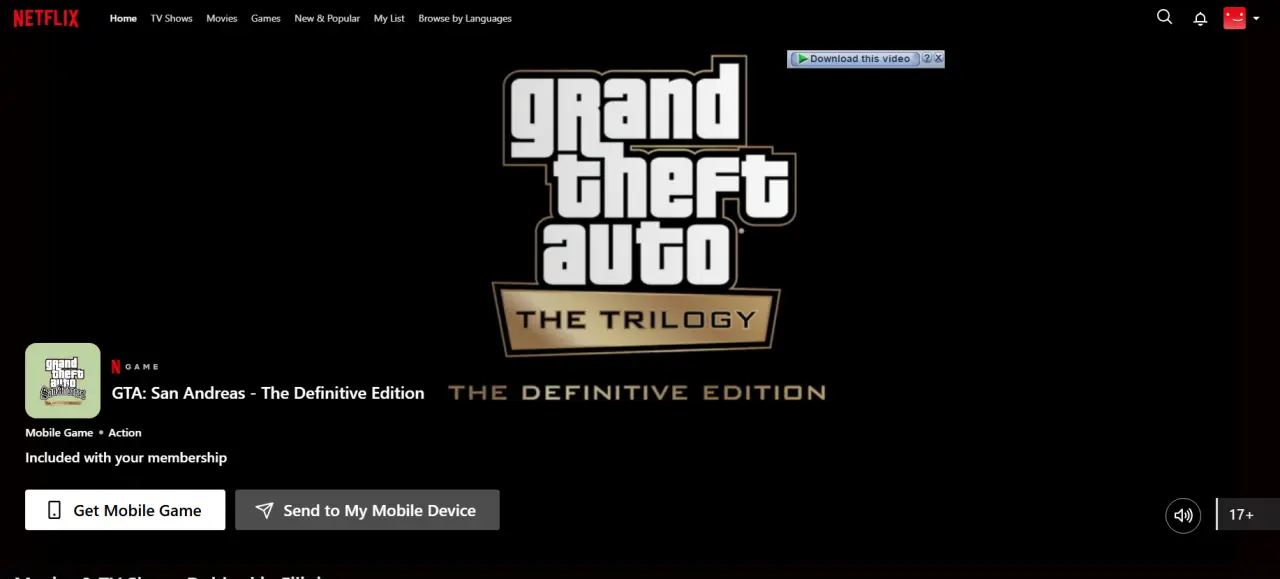Image resolution: width=1280 pixels, height=579 pixels.
Task: Open Movies section
Action: pos(222,18)
